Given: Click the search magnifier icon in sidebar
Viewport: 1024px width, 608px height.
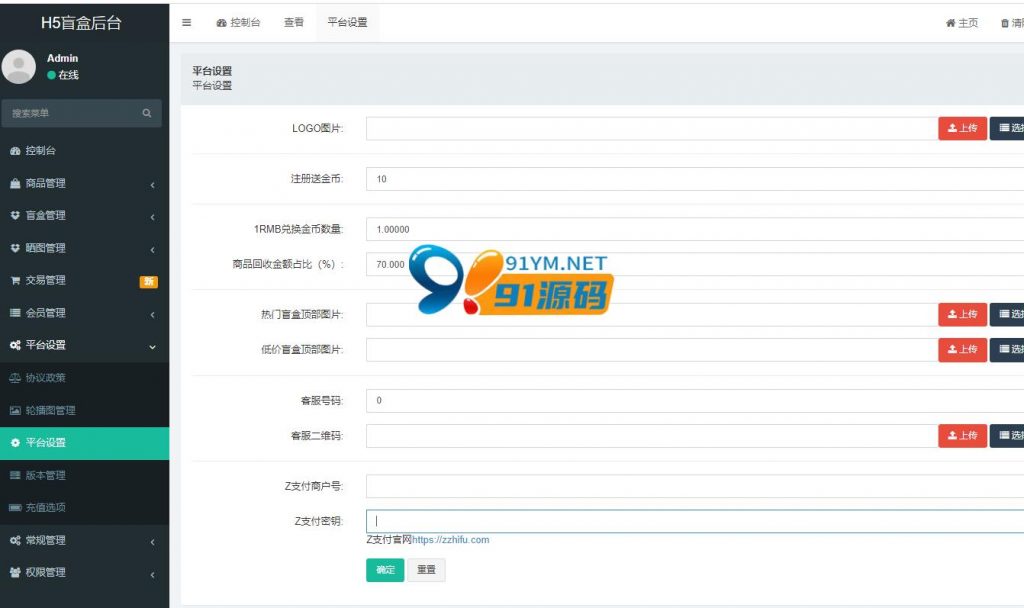Looking at the screenshot, I should click(x=147, y=113).
